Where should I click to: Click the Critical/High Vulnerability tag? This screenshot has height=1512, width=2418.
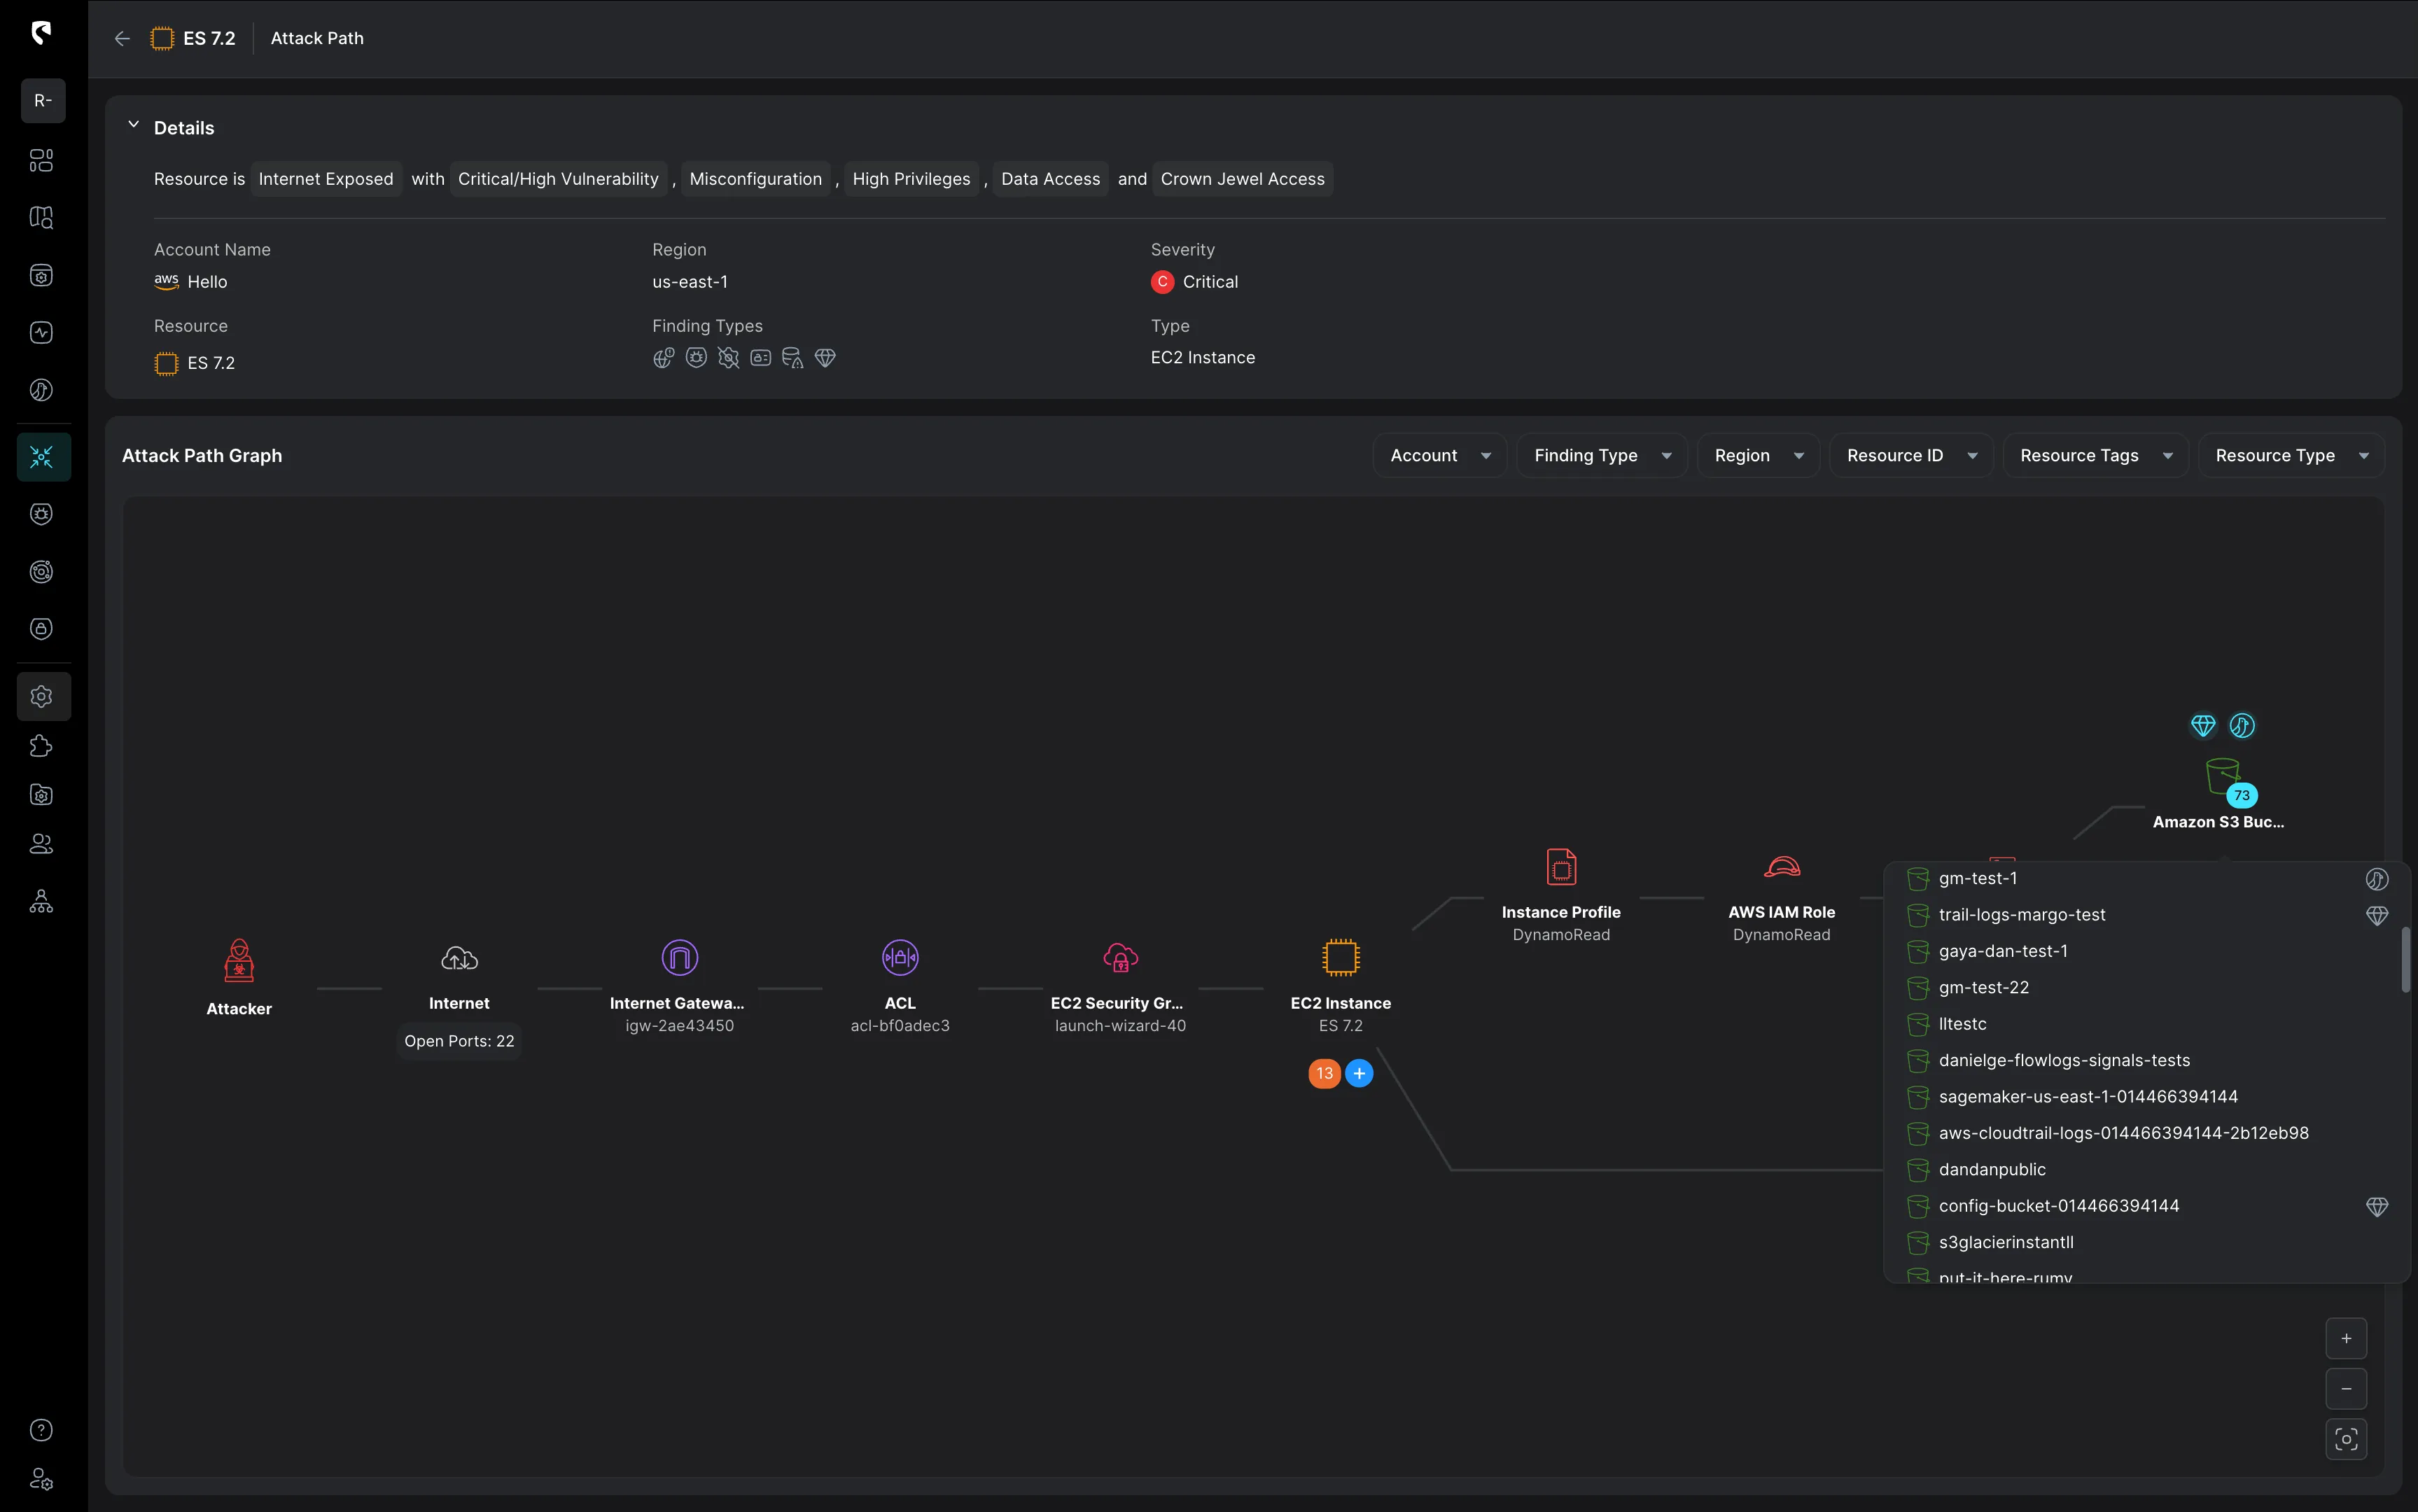[x=558, y=179]
